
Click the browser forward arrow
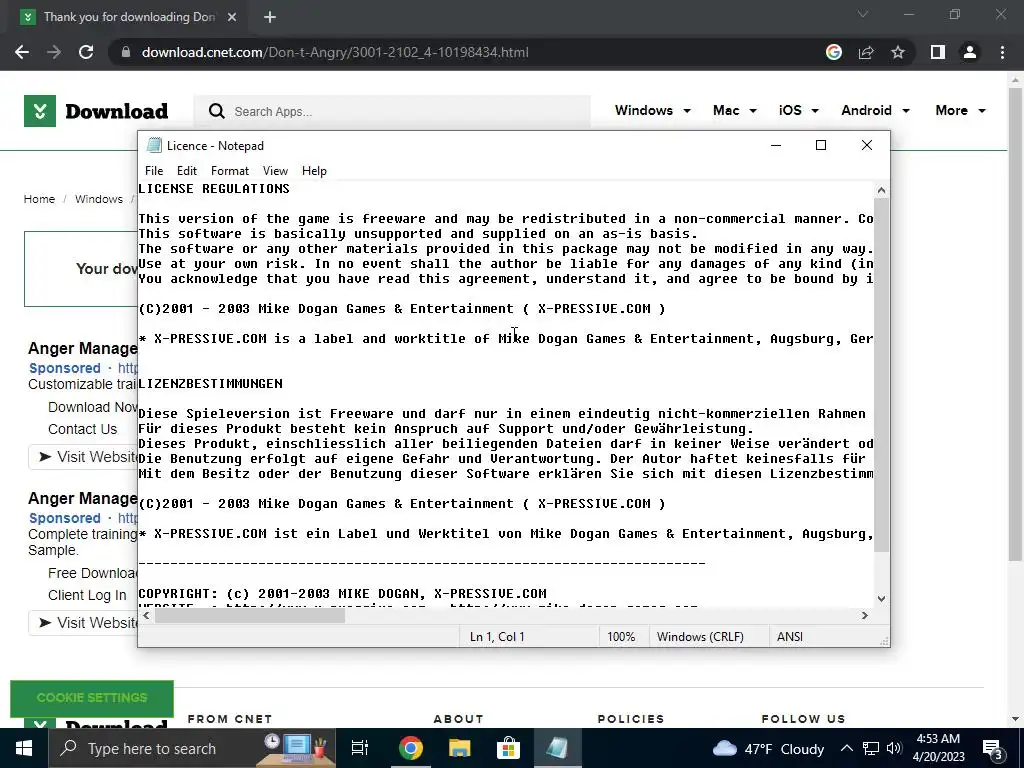[54, 52]
